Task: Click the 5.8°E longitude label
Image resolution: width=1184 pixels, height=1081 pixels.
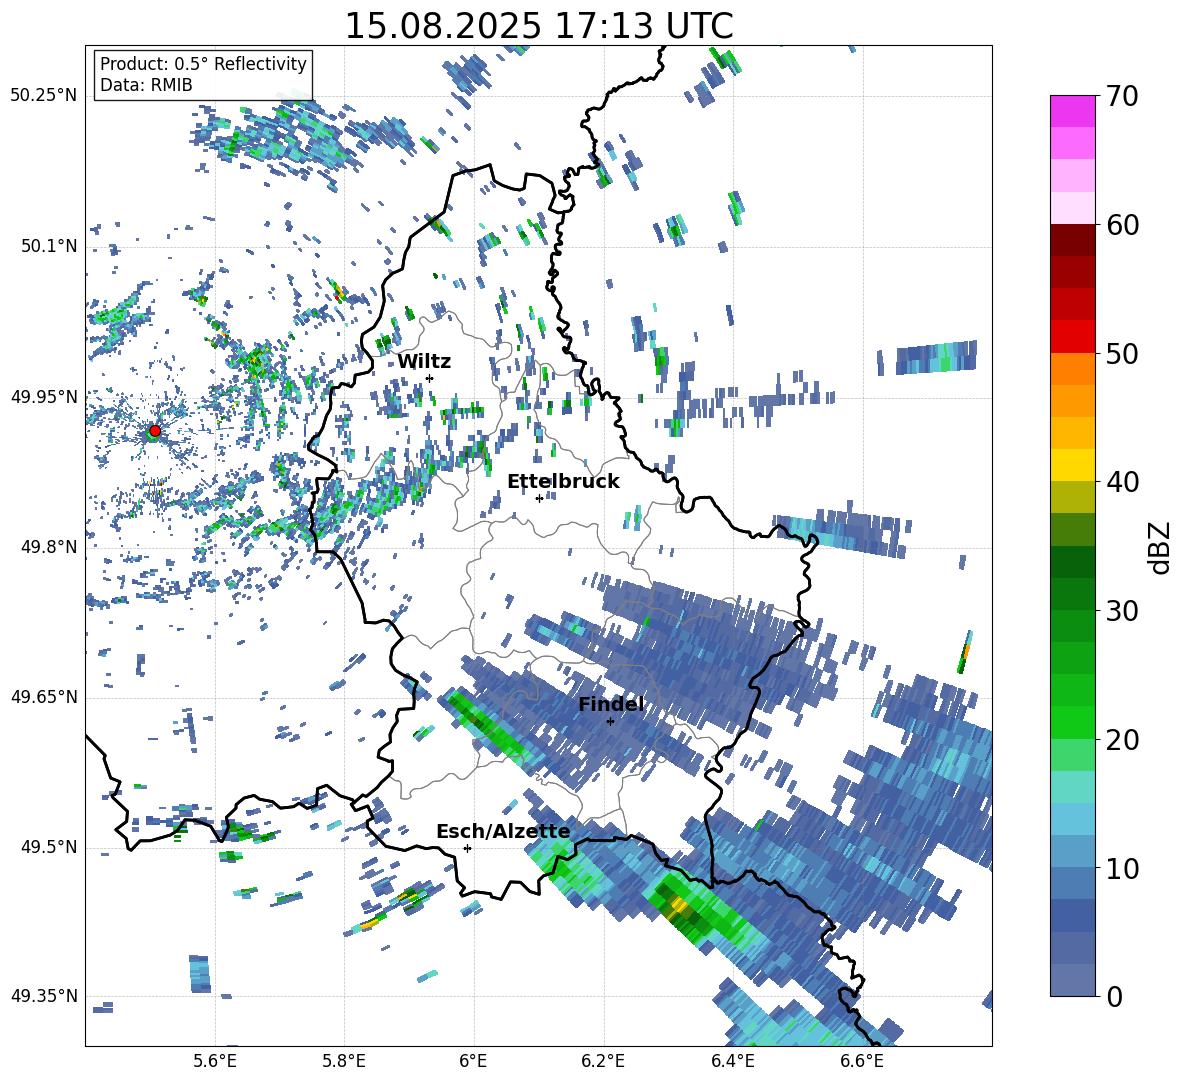Action: point(344,1061)
